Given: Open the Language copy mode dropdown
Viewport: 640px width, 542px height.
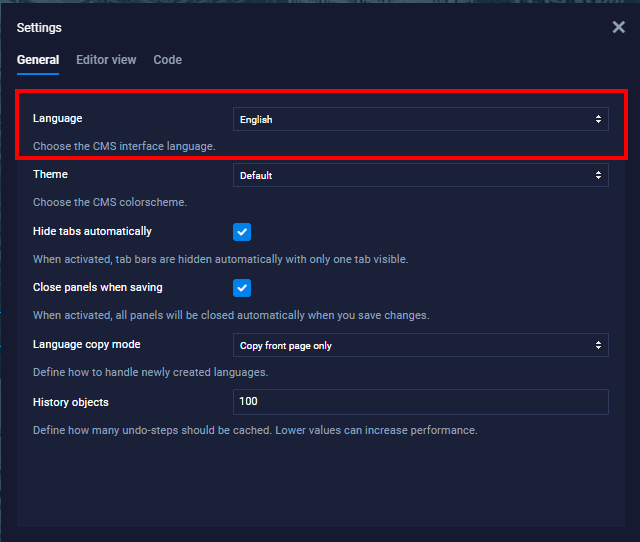Looking at the screenshot, I should tap(420, 345).
